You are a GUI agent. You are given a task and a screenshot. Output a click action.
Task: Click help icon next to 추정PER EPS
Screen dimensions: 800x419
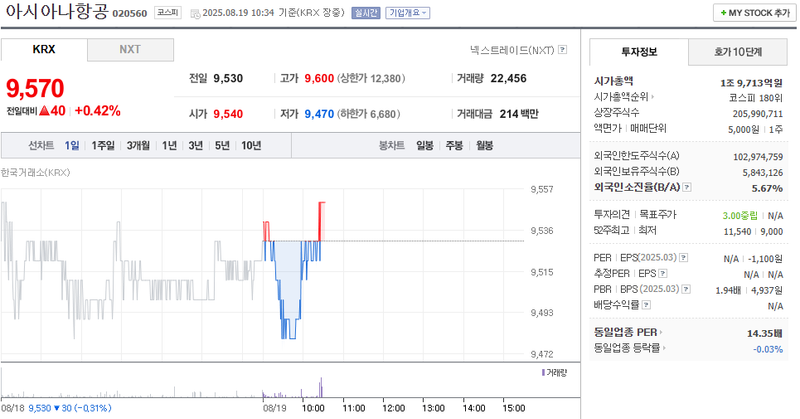point(663,274)
